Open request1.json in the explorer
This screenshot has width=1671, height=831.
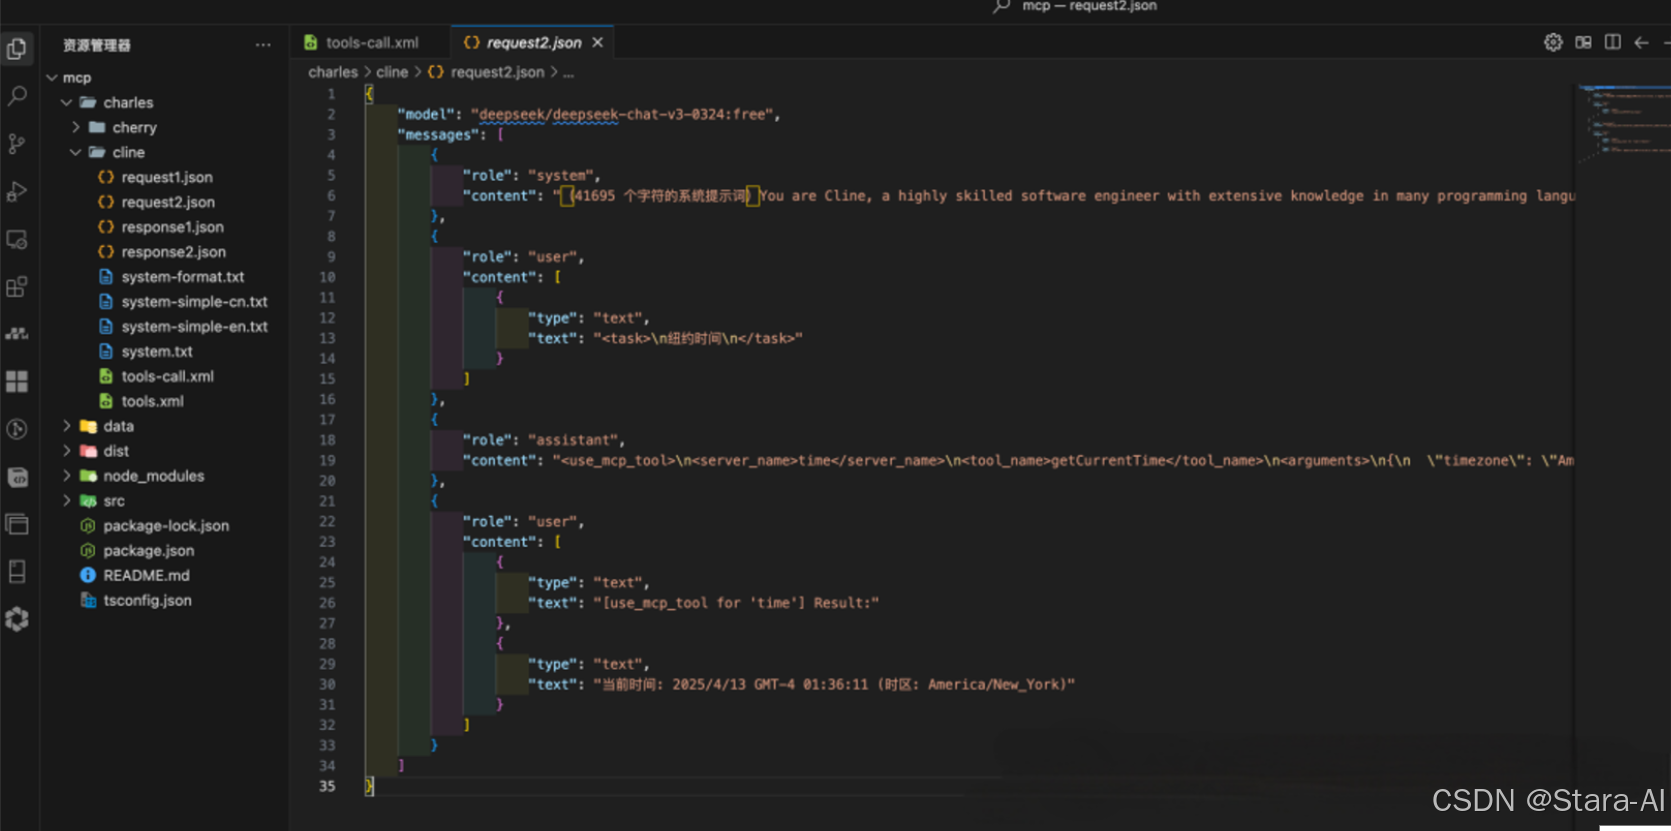click(166, 177)
